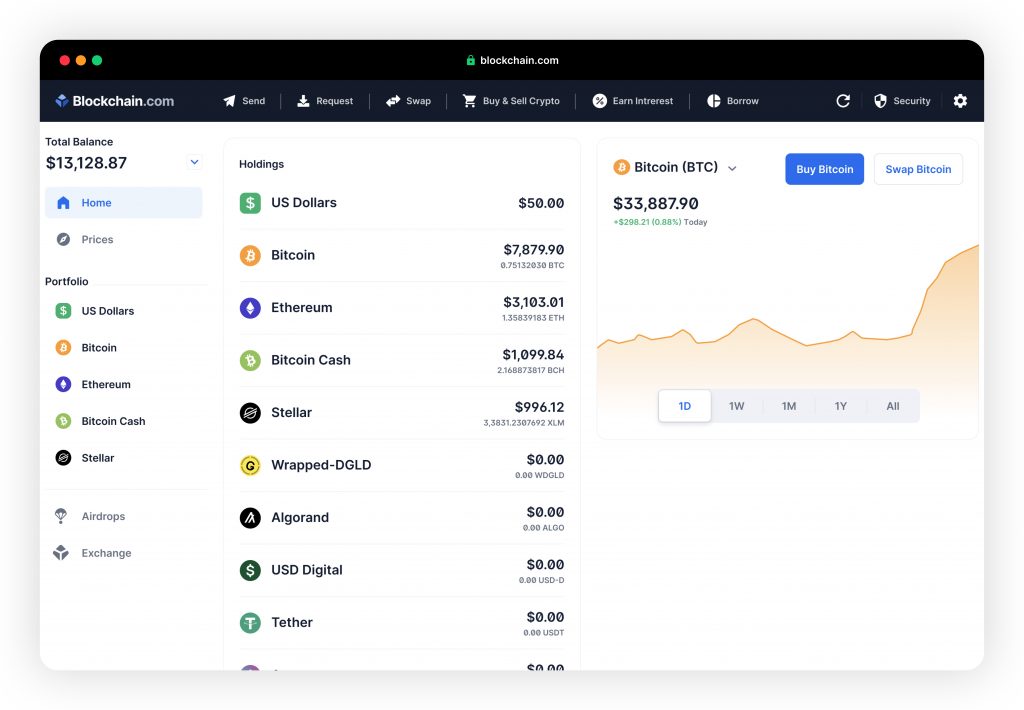
Task: Click the US Dollars icon in Holdings list
Action: tap(250, 203)
